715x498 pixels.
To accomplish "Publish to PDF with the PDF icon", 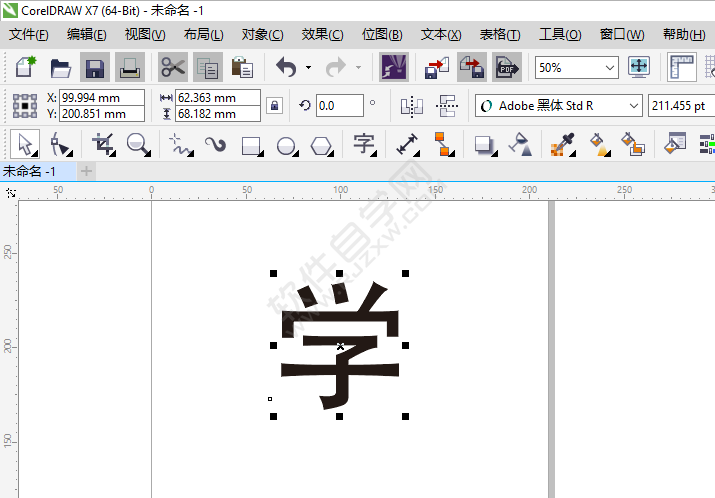I will [x=507, y=67].
